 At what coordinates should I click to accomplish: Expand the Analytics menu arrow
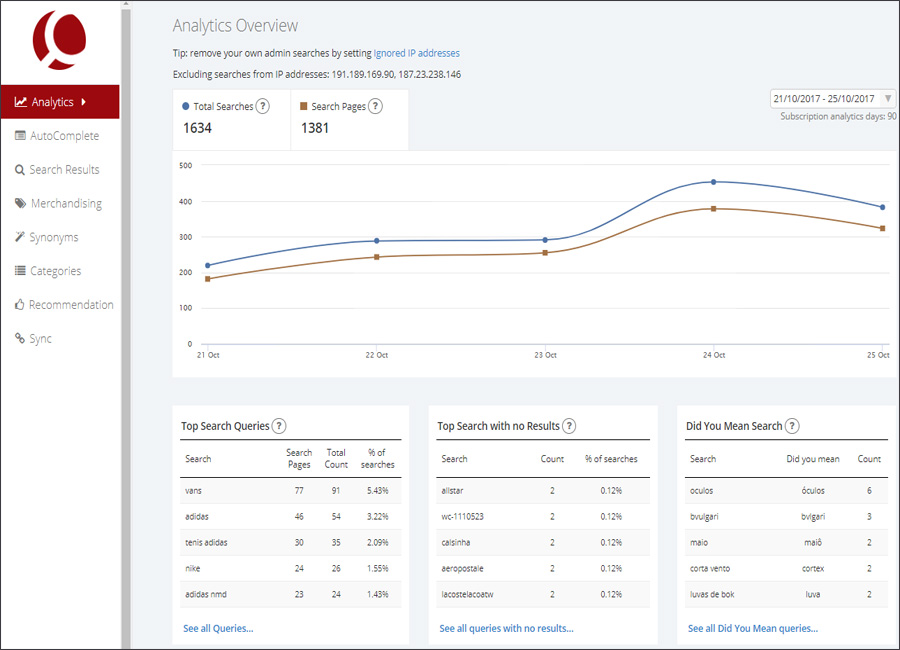84,102
